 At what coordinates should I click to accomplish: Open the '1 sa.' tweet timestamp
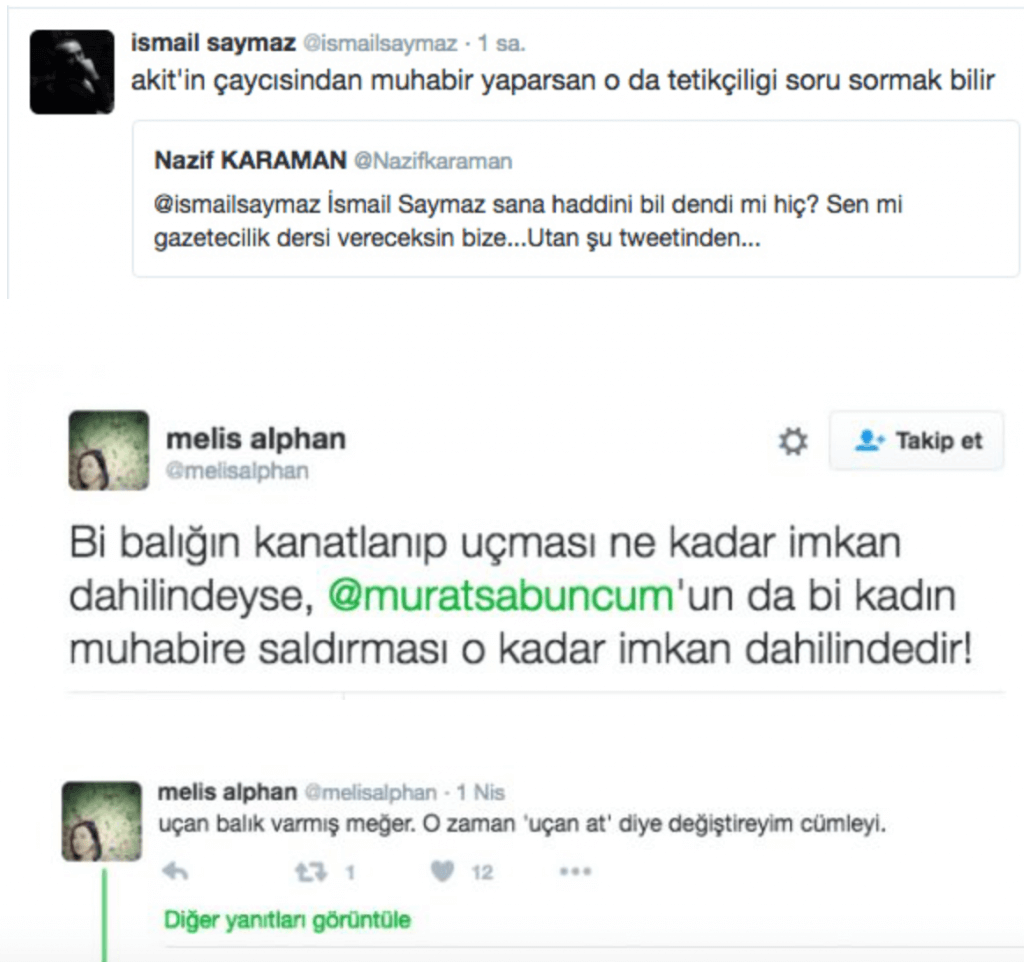click(x=502, y=44)
